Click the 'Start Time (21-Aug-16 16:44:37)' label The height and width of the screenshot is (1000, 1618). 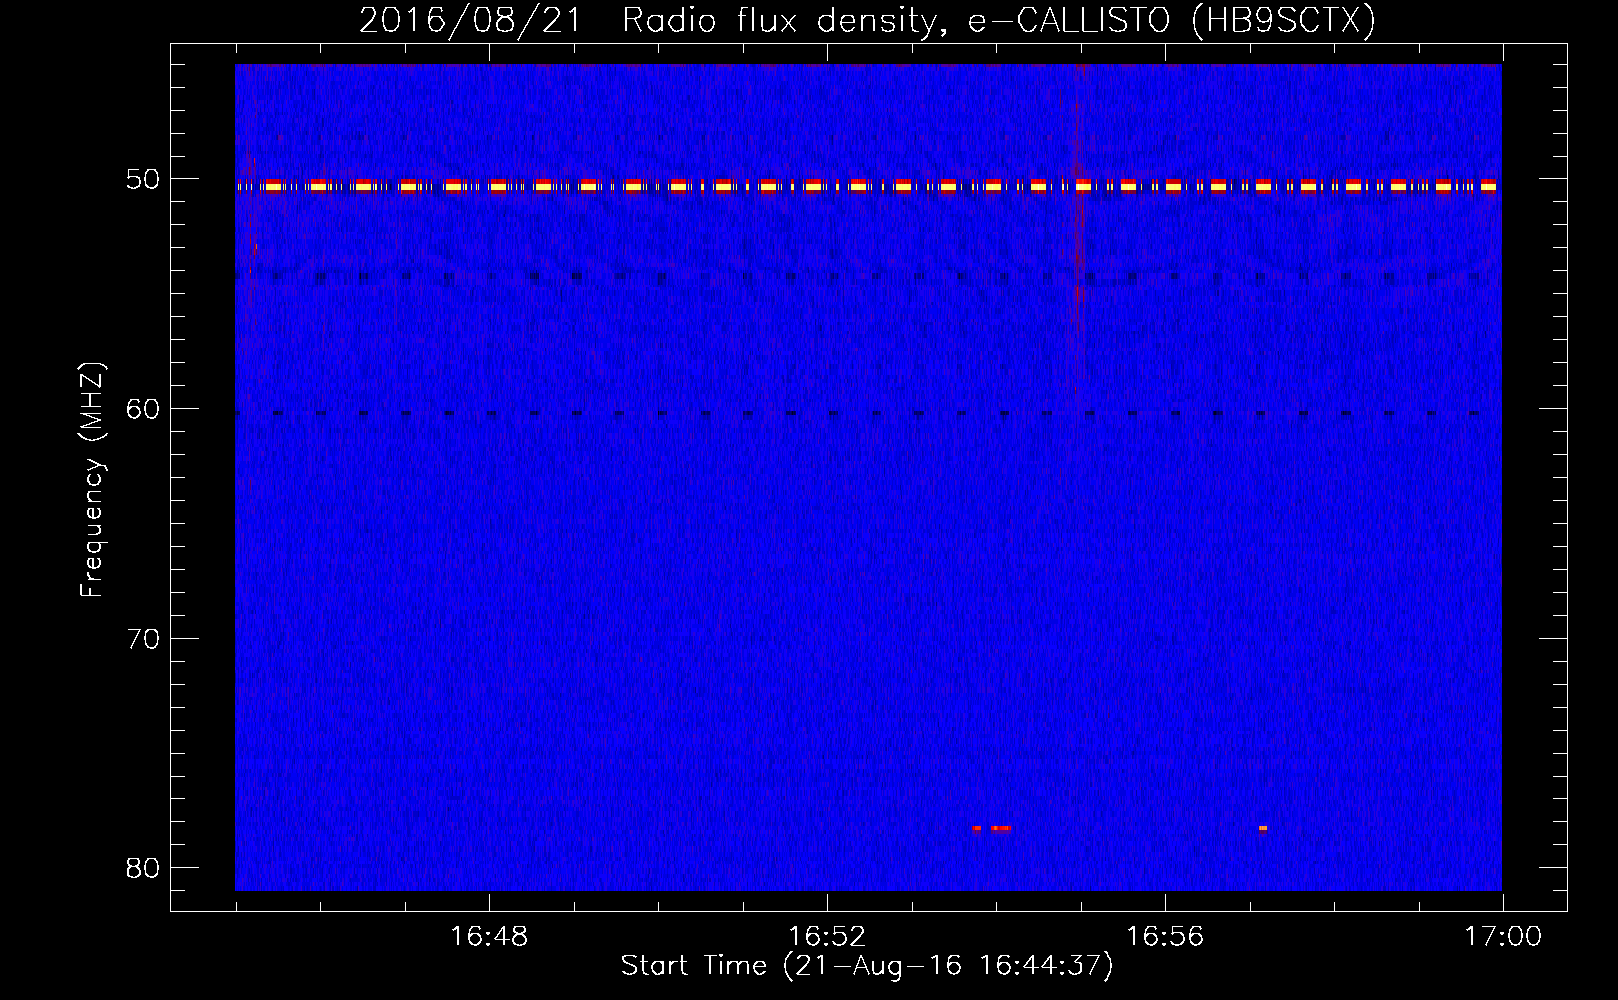pyautogui.click(x=867, y=966)
